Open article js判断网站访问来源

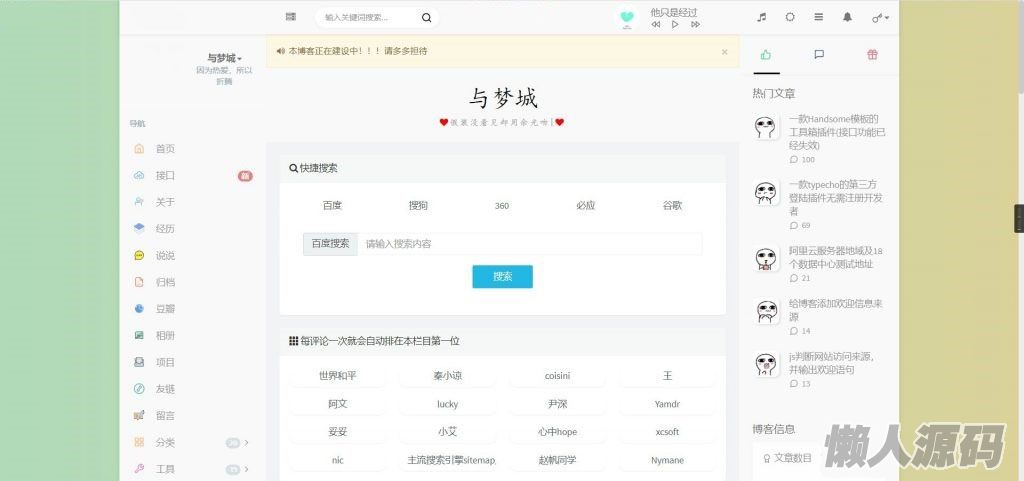pyautogui.click(x=831, y=363)
